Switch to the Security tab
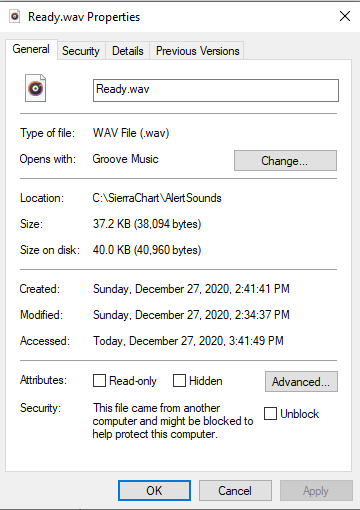This screenshot has width=360, height=510. (x=81, y=51)
